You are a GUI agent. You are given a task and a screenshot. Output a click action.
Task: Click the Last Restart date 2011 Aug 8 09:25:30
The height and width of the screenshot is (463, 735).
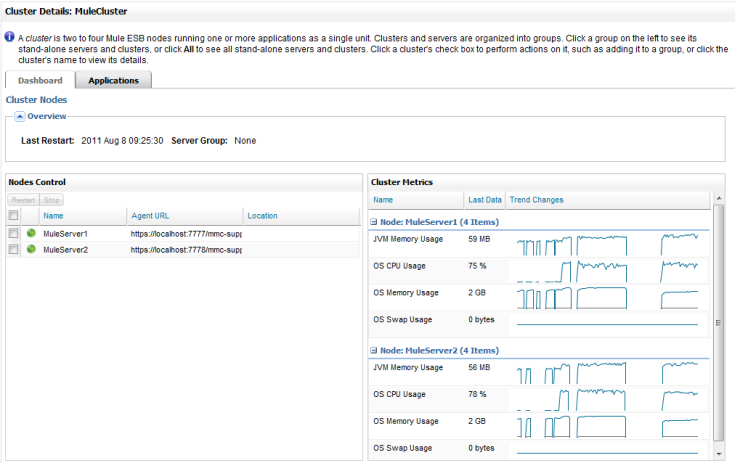tap(122, 141)
